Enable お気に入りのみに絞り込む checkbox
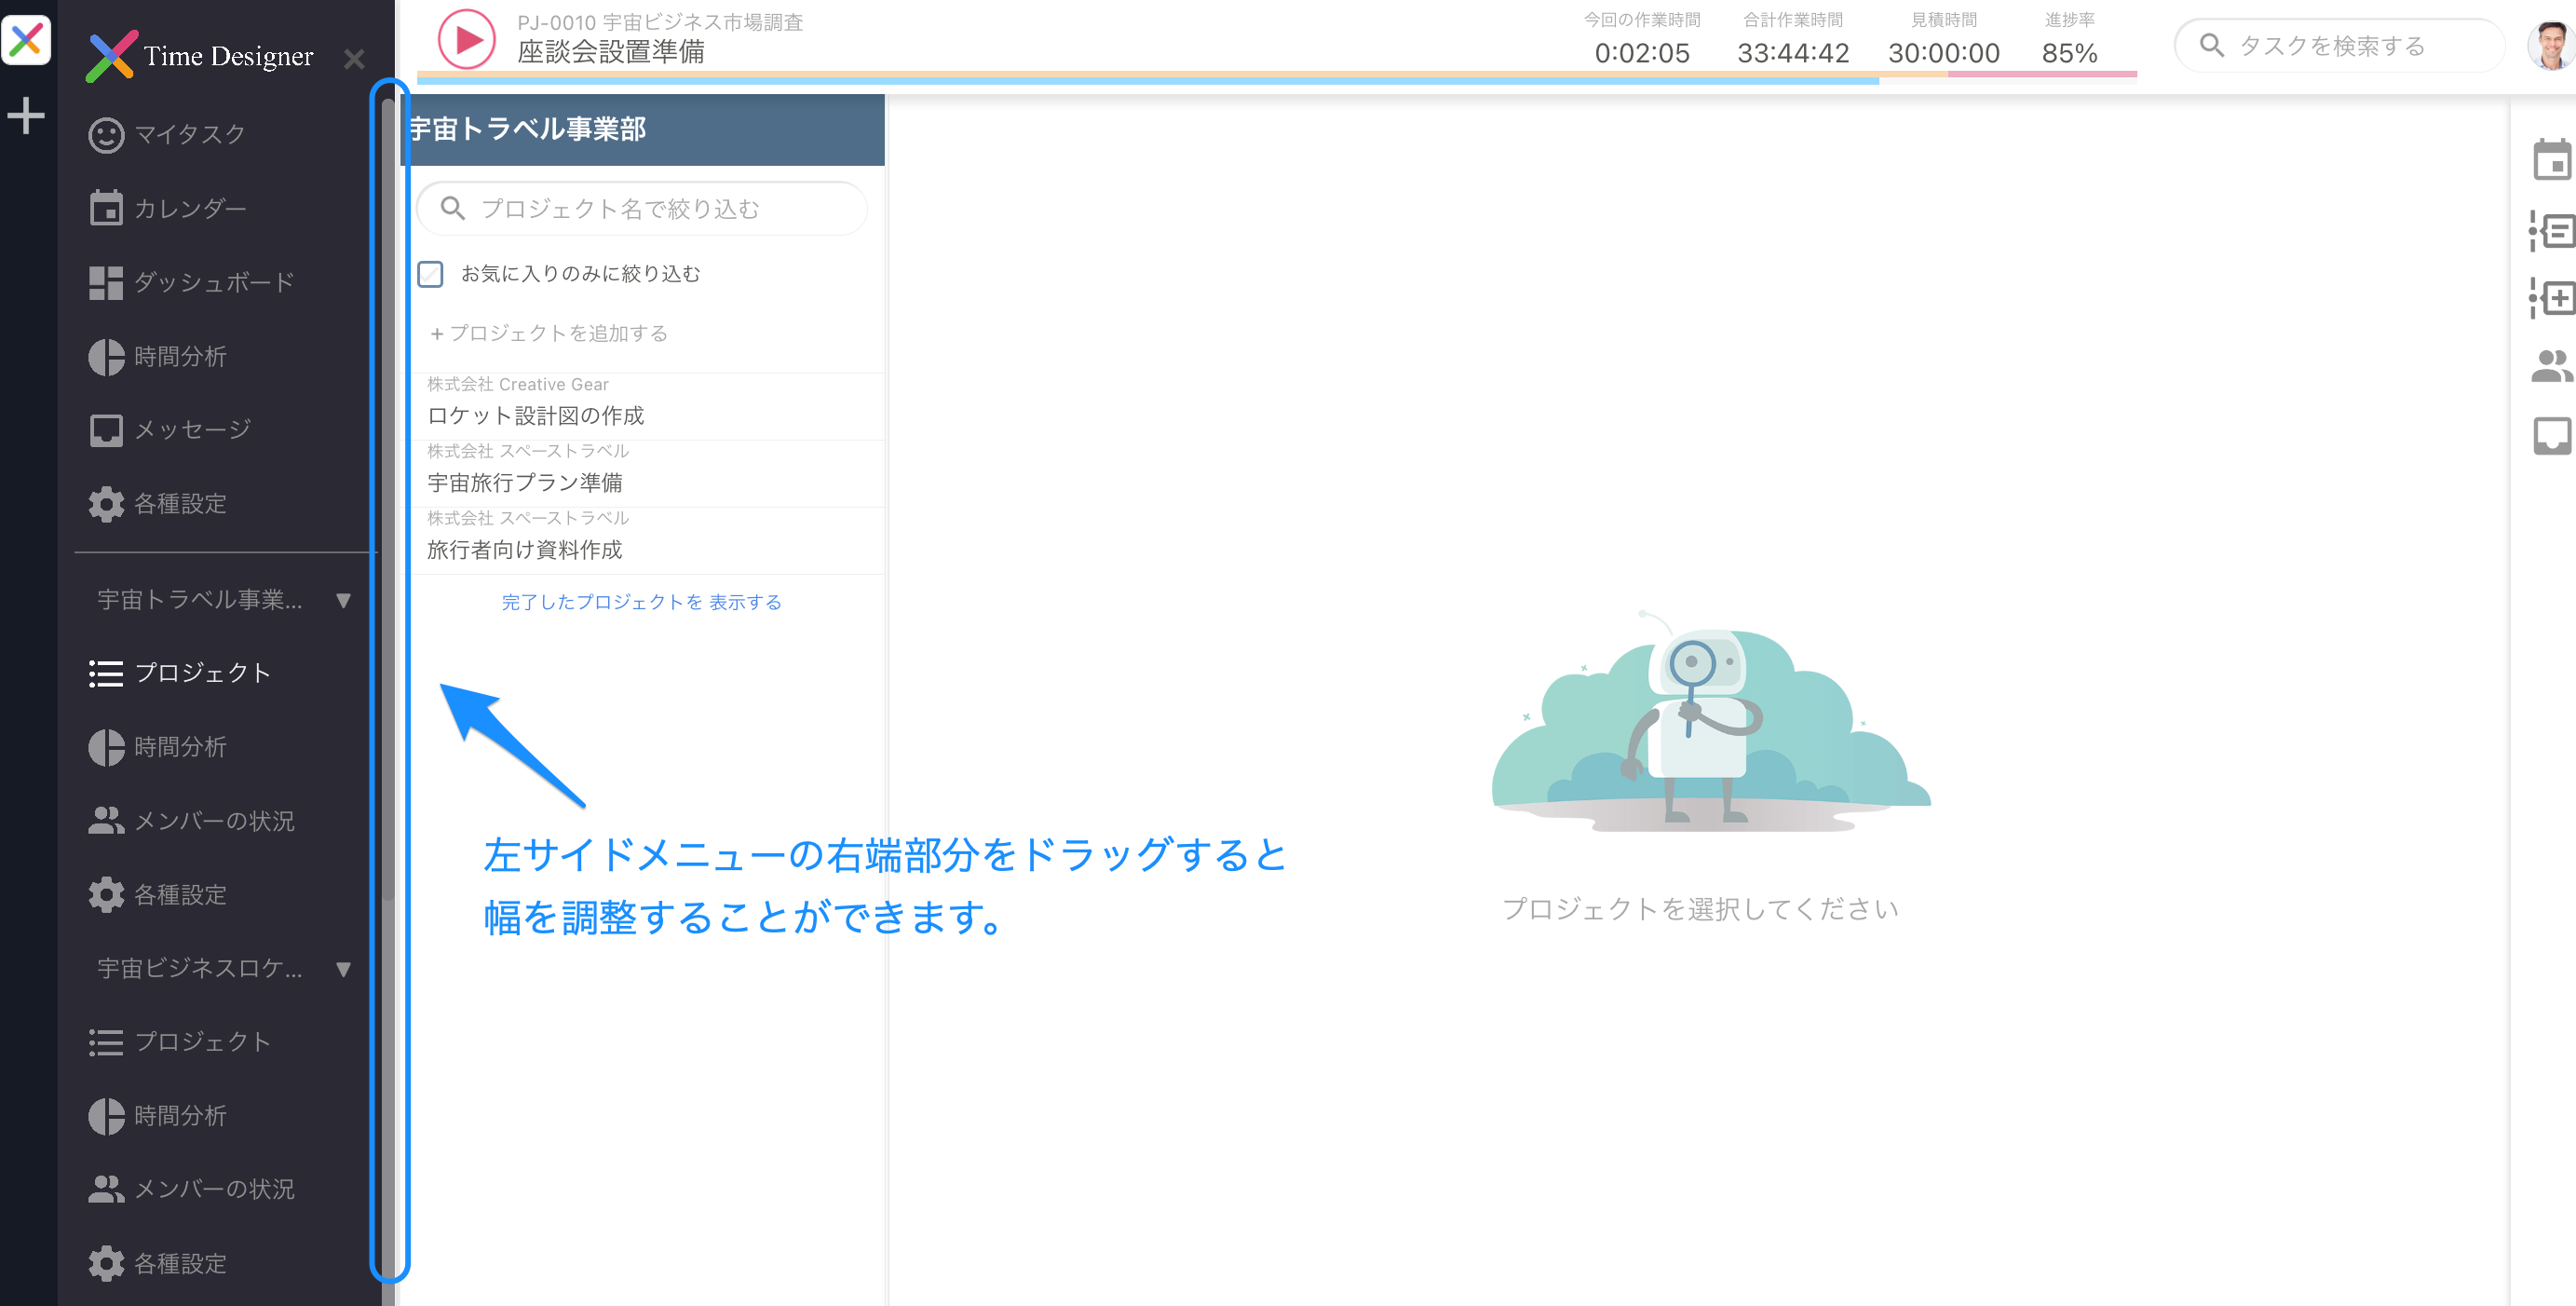This screenshot has width=2576, height=1306. 430,273
